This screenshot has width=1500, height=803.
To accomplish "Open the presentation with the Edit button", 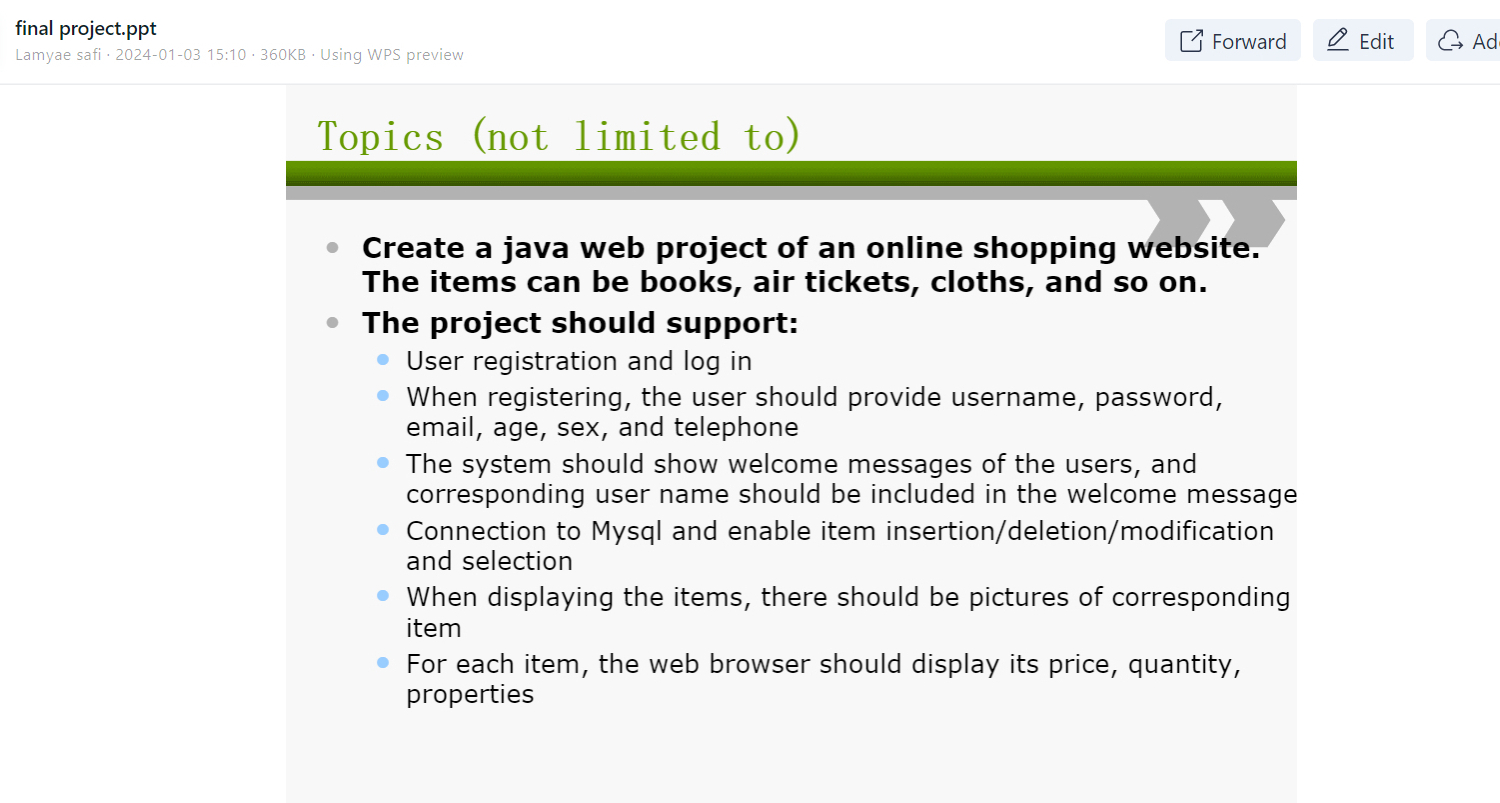I will coord(1362,40).
